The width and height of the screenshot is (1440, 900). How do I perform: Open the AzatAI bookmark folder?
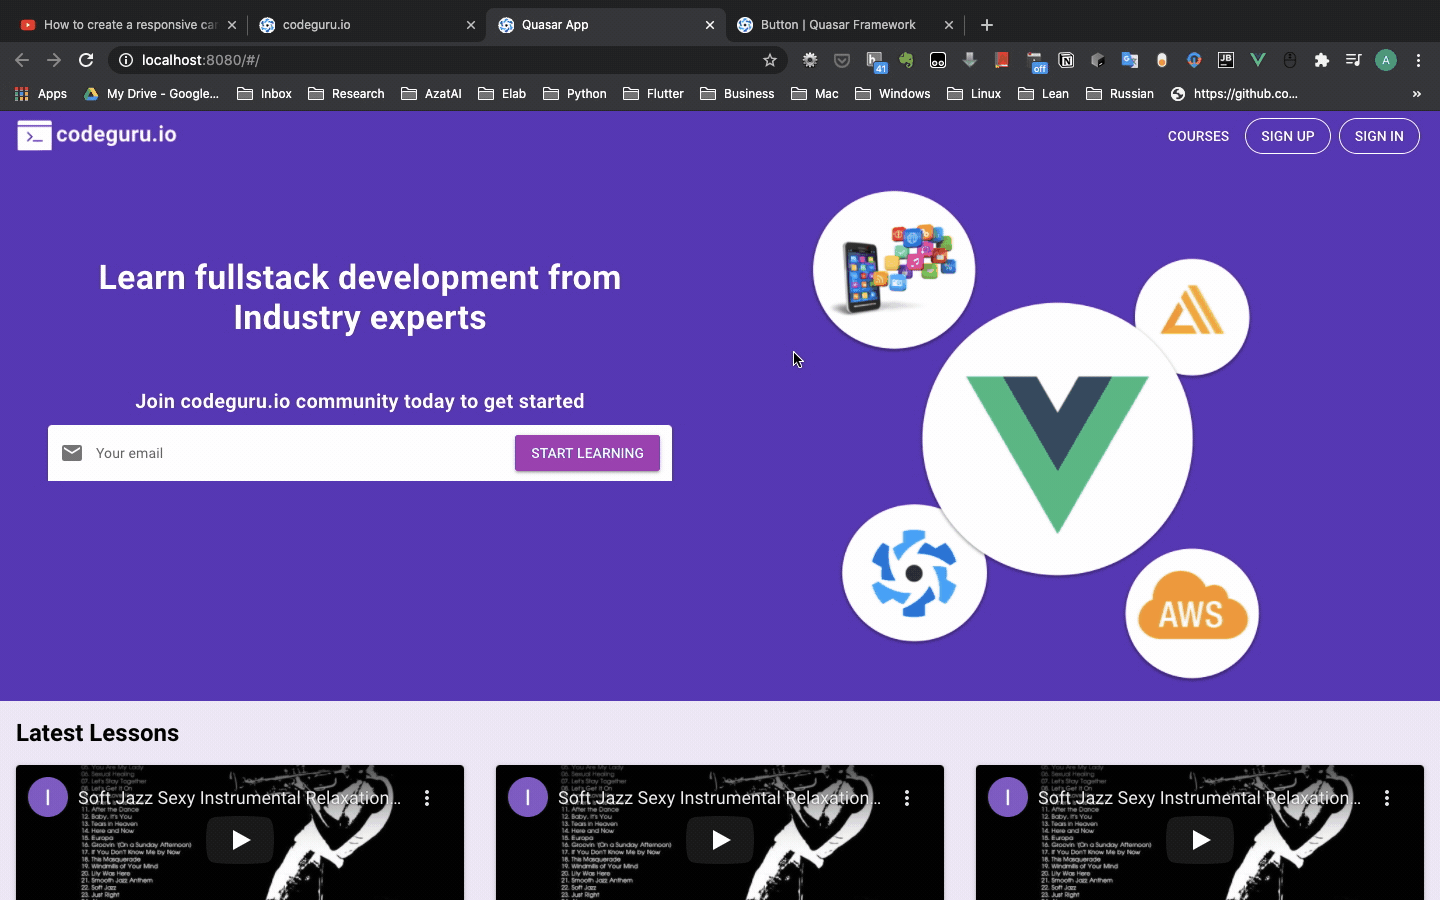coord(431,94)
